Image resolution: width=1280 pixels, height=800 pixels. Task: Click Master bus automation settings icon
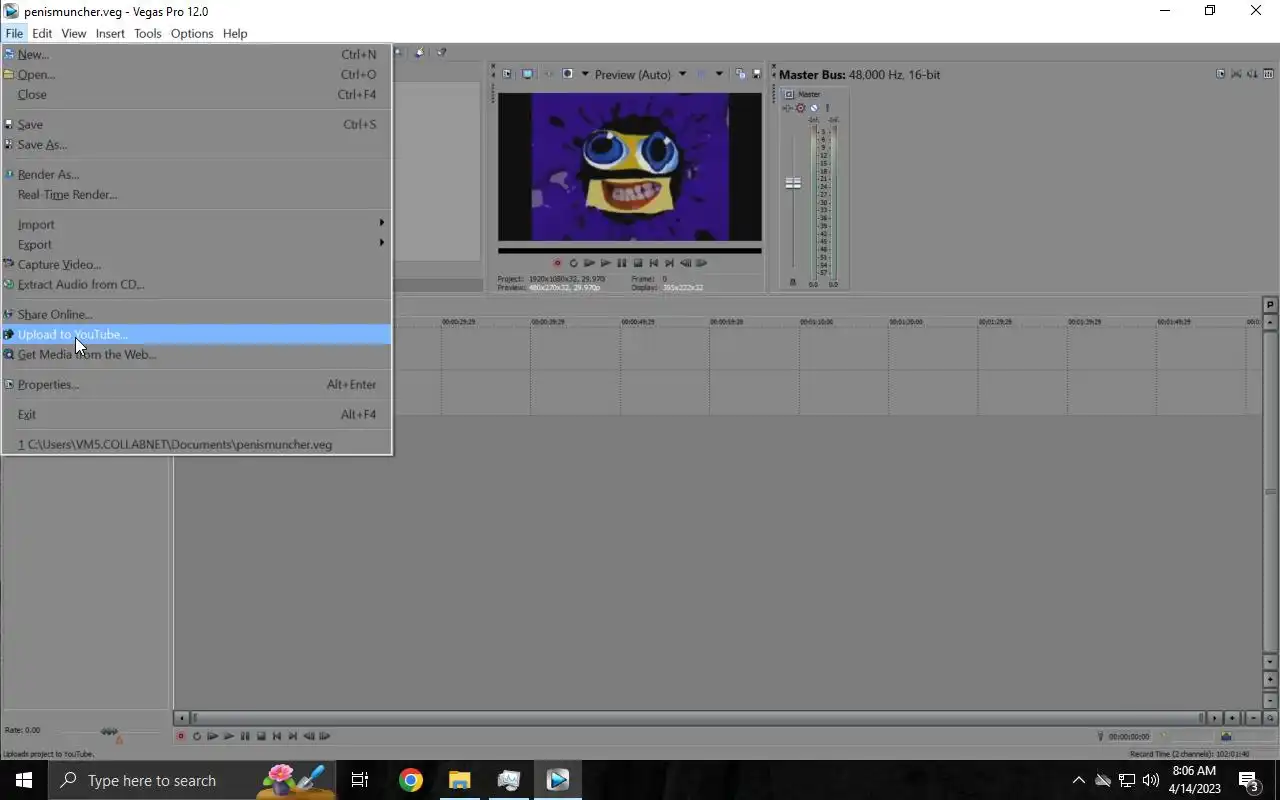(x=788, y=108)
